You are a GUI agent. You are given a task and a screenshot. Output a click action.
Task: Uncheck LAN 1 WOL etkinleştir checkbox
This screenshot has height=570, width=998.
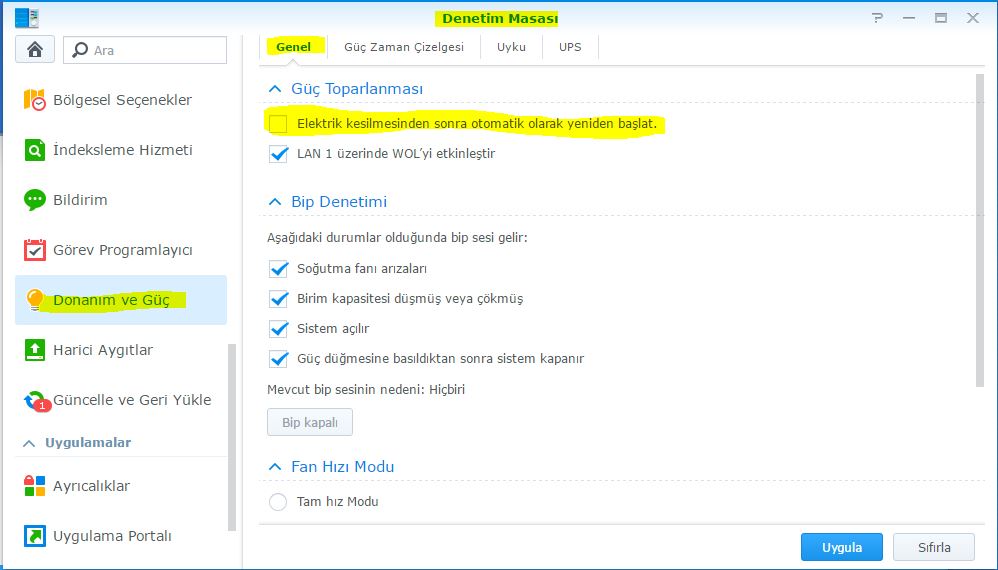[x=278, y=154]
